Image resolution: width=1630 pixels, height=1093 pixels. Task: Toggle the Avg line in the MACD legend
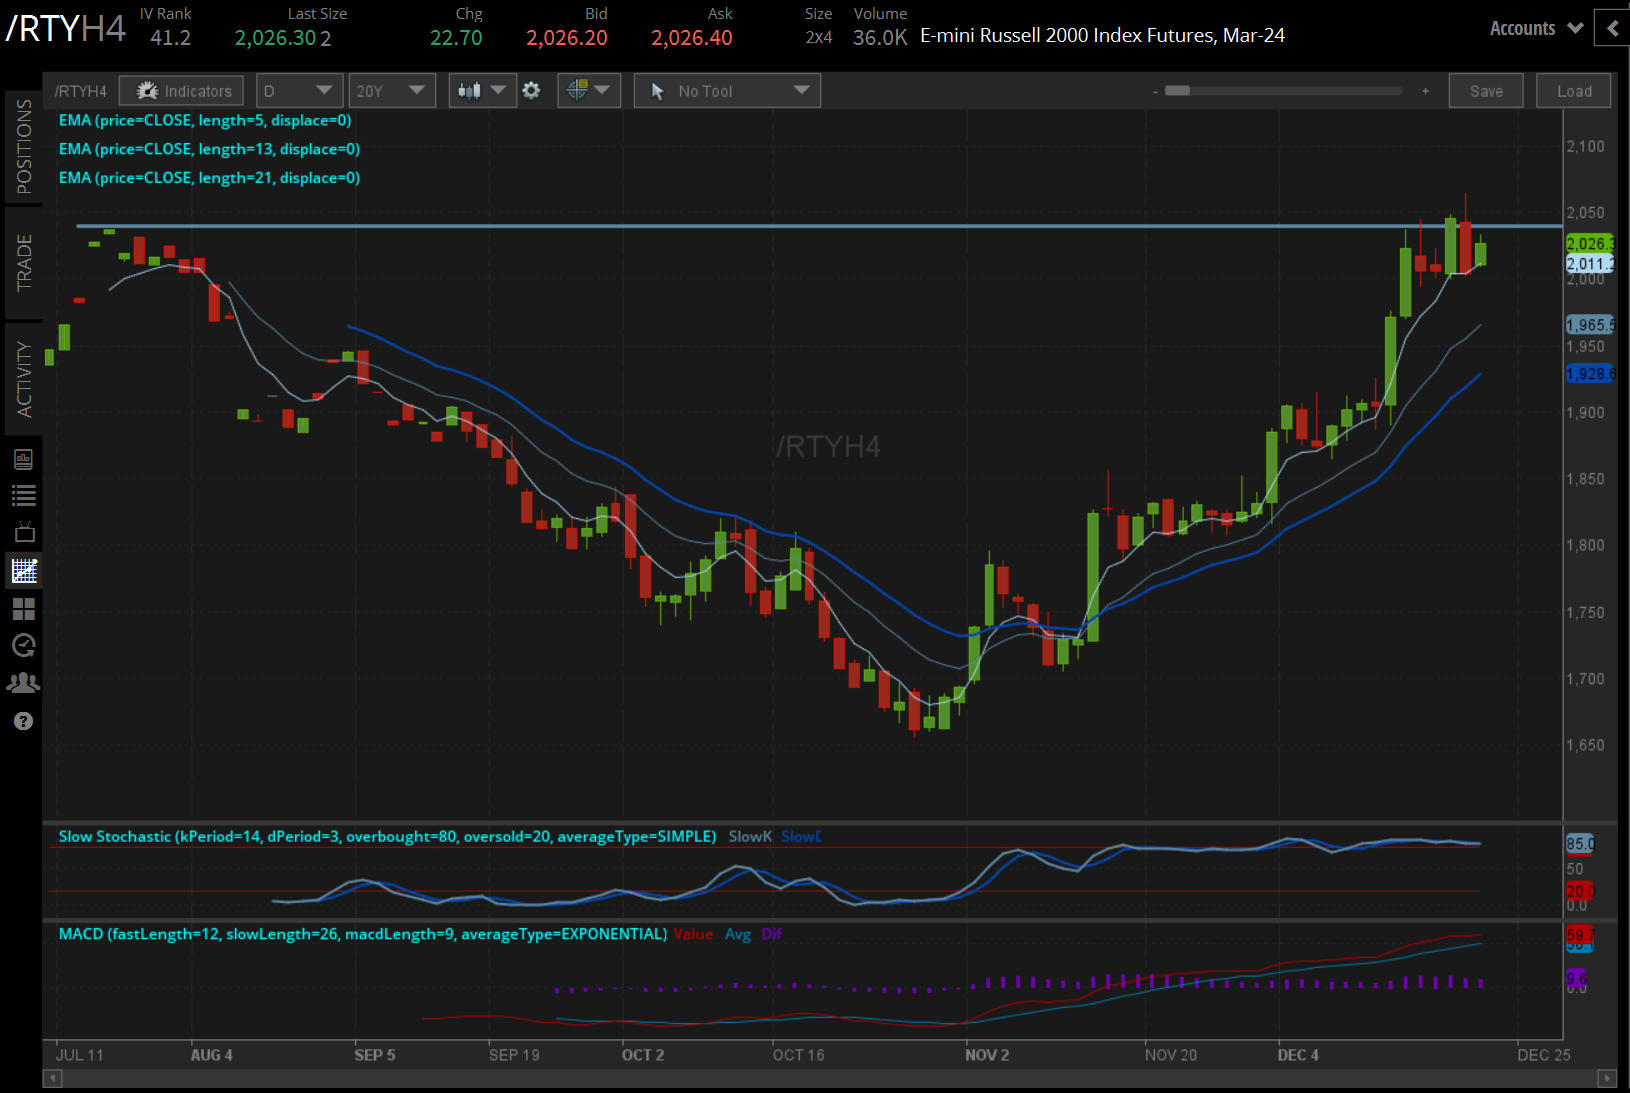738,933
